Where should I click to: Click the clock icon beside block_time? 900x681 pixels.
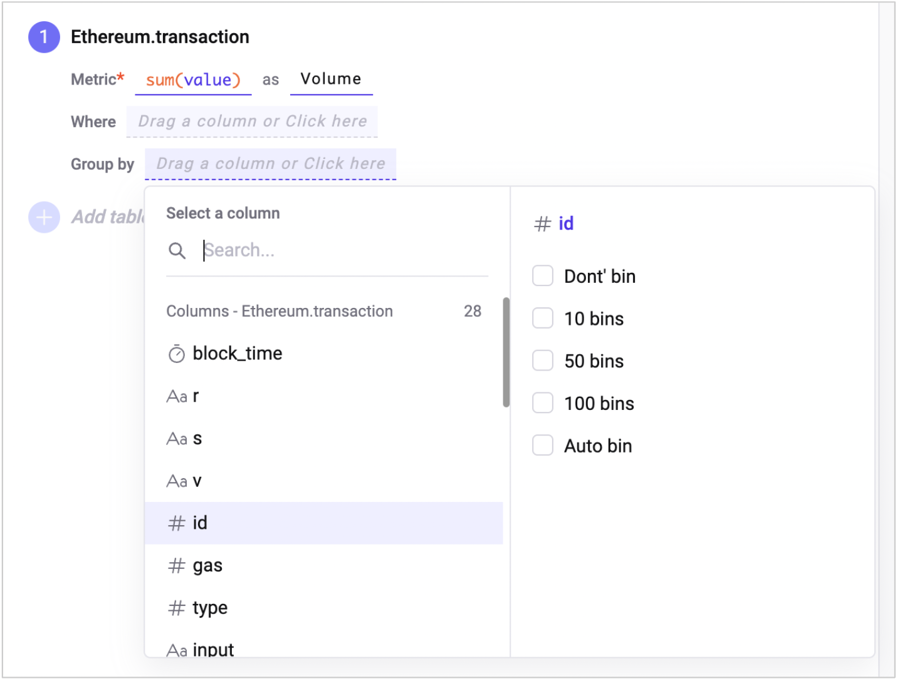(x=177, y=354)
